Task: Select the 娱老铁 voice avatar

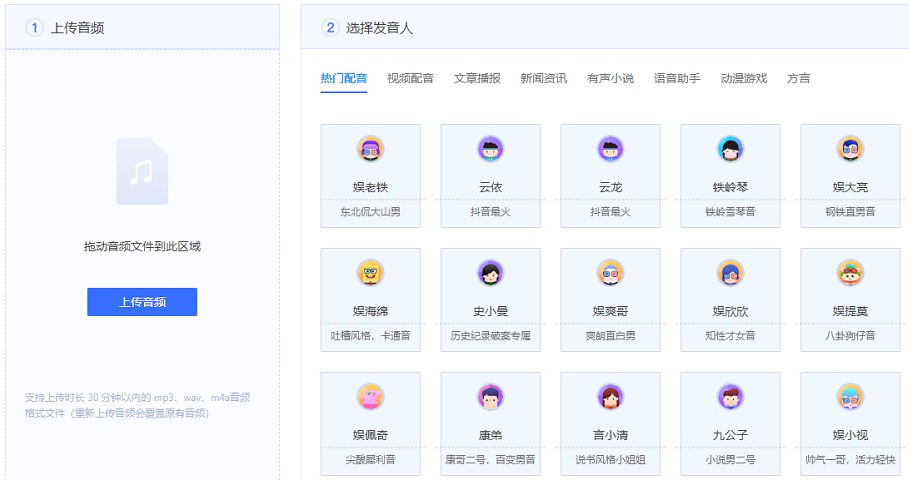Action: point(370,149)
